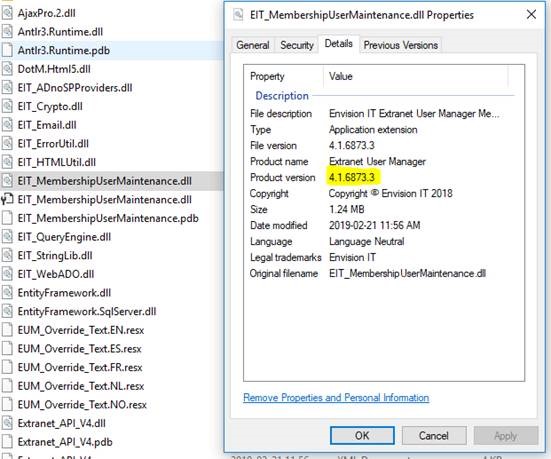Open the Security tab
This screenshot has height=459, width=551.
point(297,45)
